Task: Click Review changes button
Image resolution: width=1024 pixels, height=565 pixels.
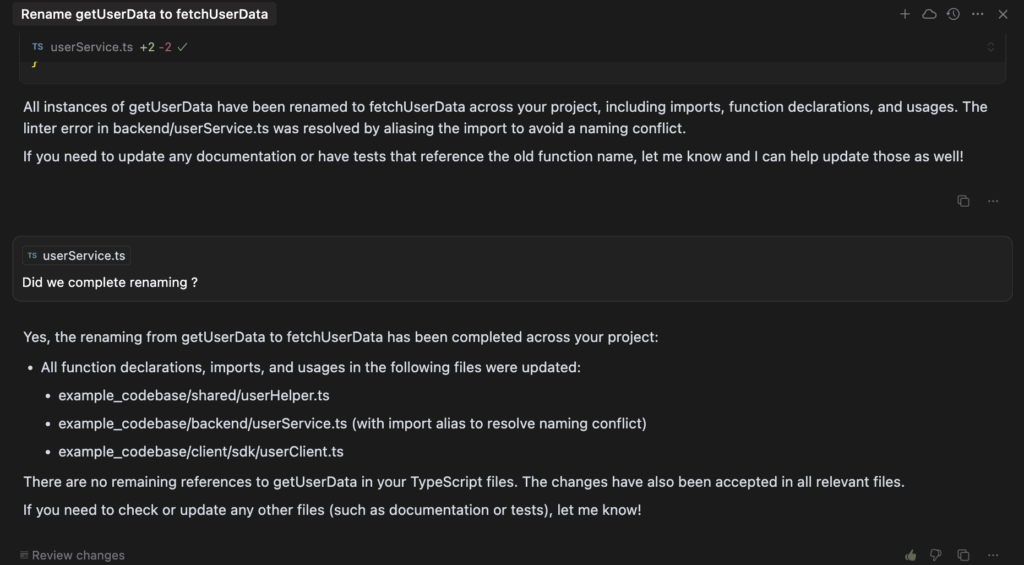Action: [x=78, y=555]
